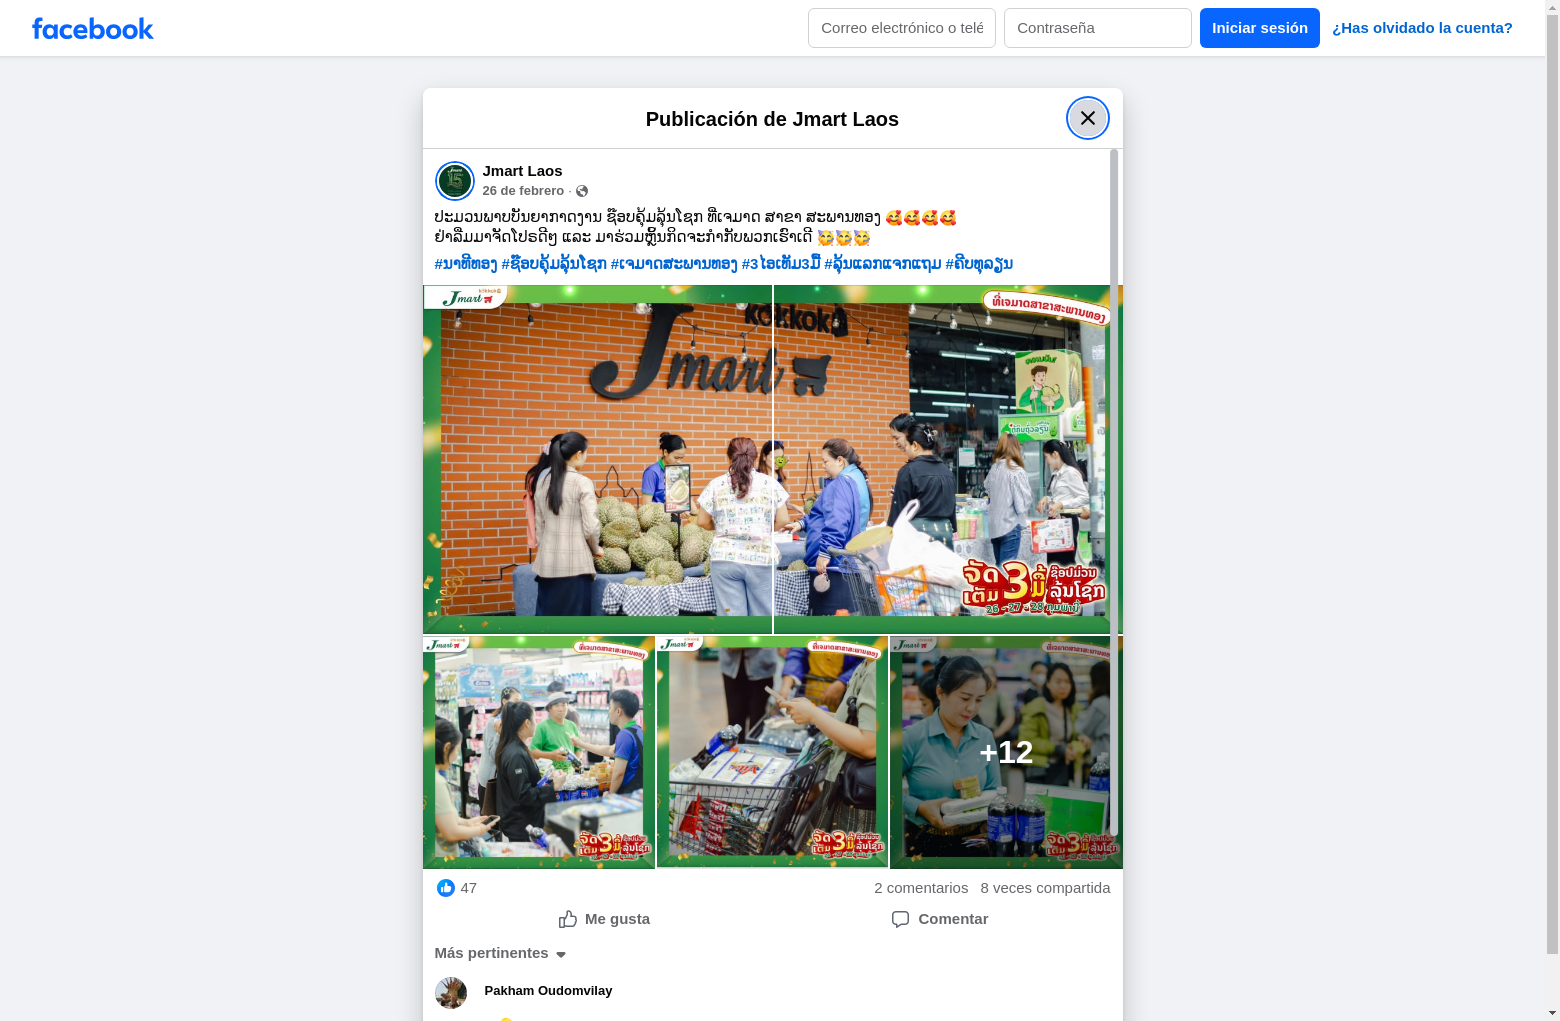Close the Jmart Laos post dialog
Viewport: 1560px width, 1021px height.
point(1087,118)
